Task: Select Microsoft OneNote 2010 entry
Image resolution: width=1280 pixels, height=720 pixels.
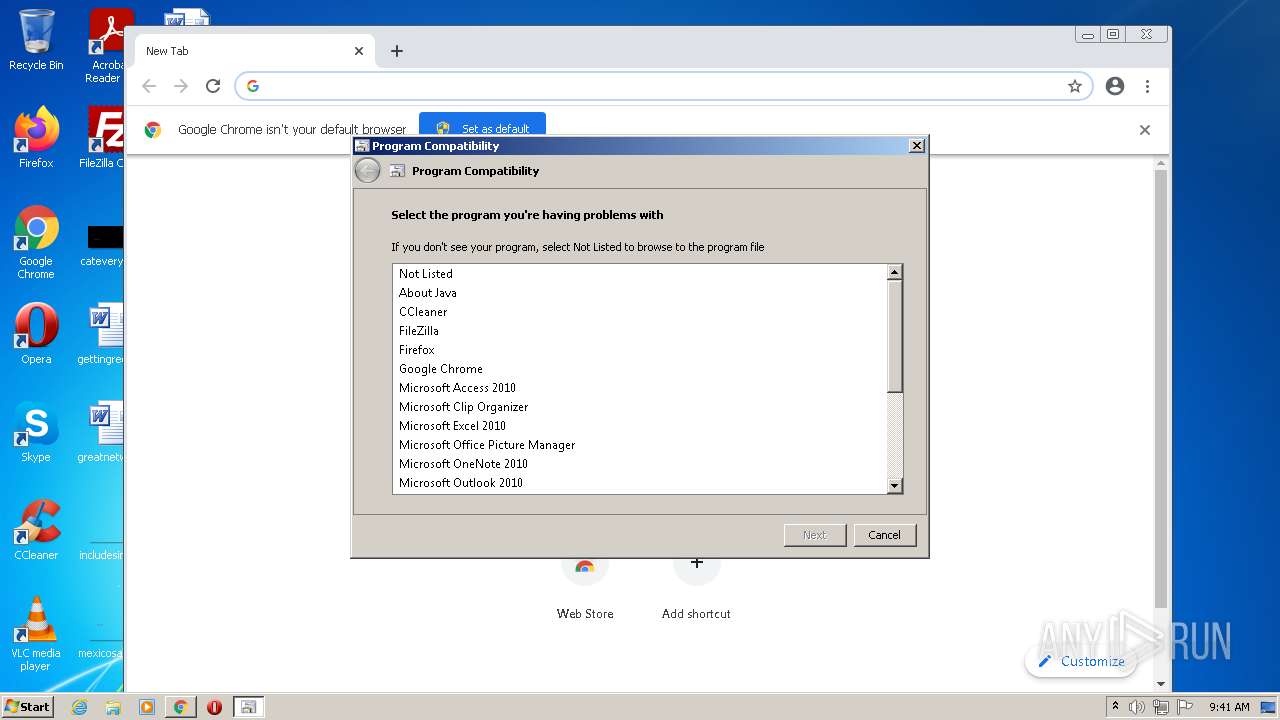Action: [x=640, y=464]
